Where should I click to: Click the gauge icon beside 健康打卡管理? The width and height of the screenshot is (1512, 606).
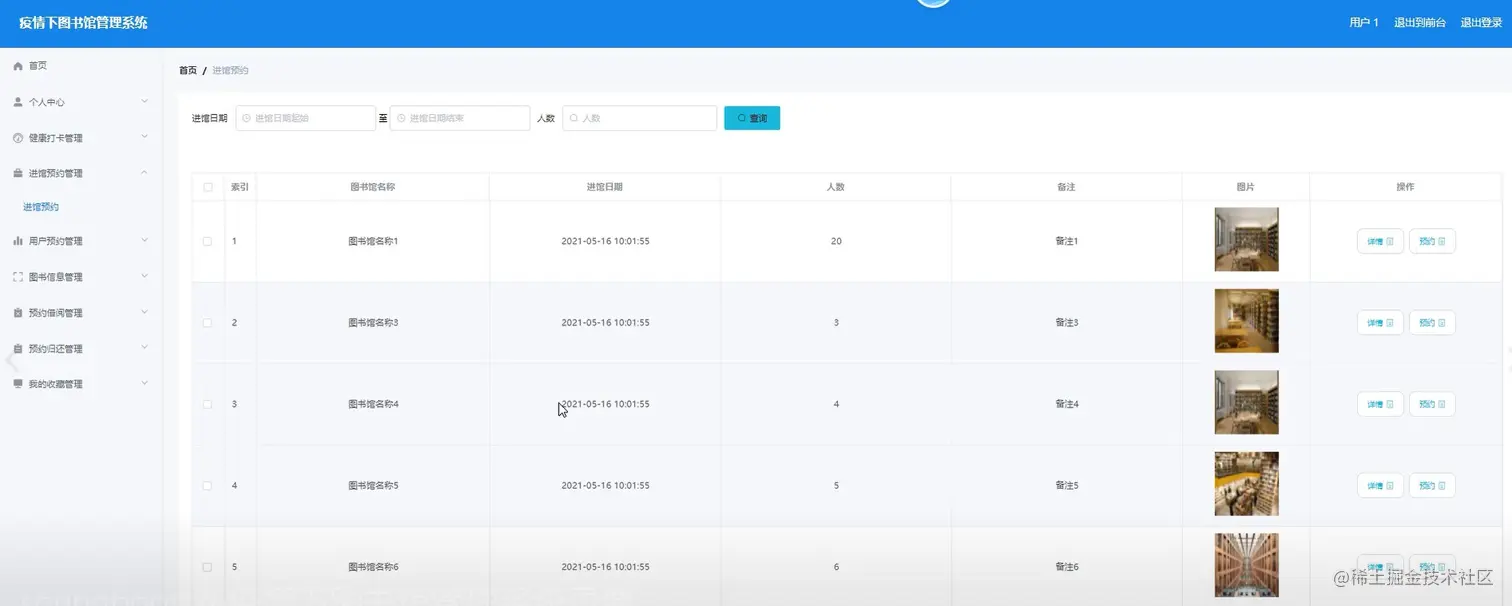[18, 138]
